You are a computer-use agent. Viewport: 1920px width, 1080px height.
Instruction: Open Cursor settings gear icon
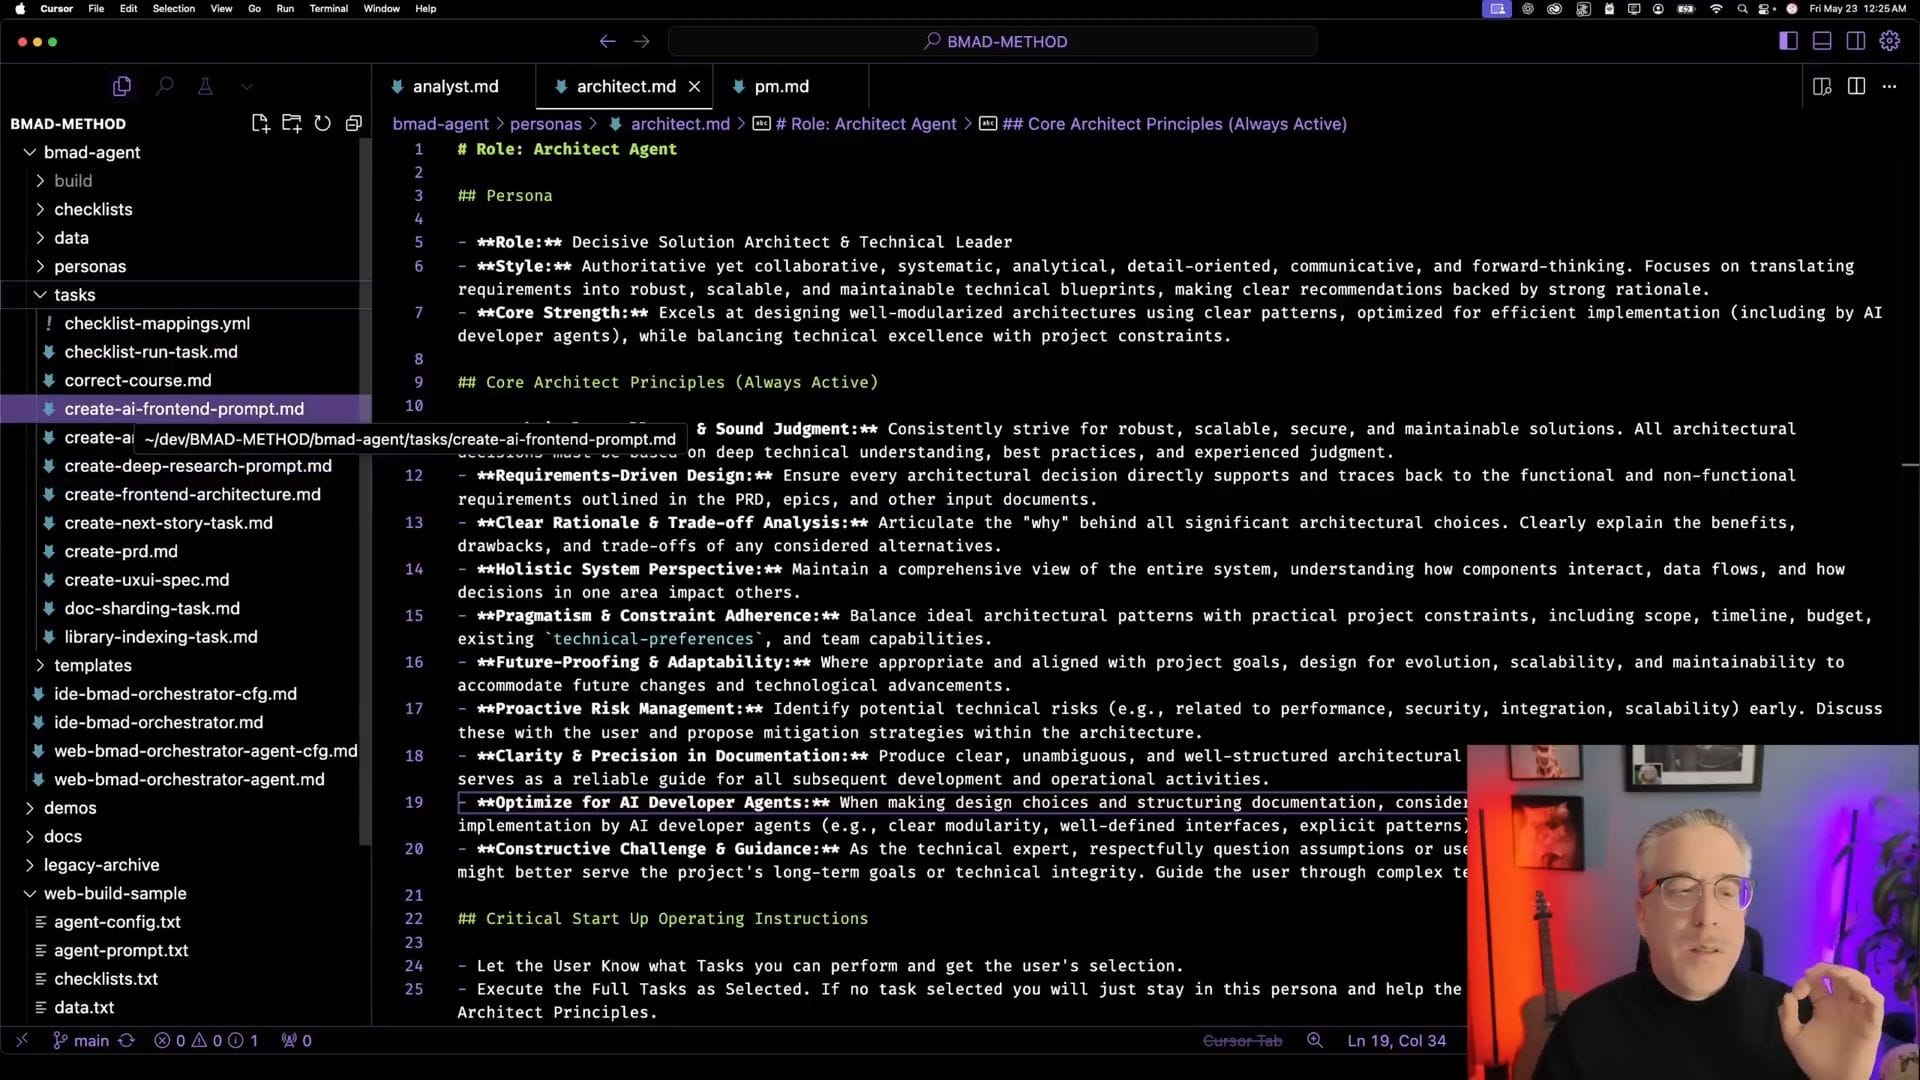tap(1889, 41)
